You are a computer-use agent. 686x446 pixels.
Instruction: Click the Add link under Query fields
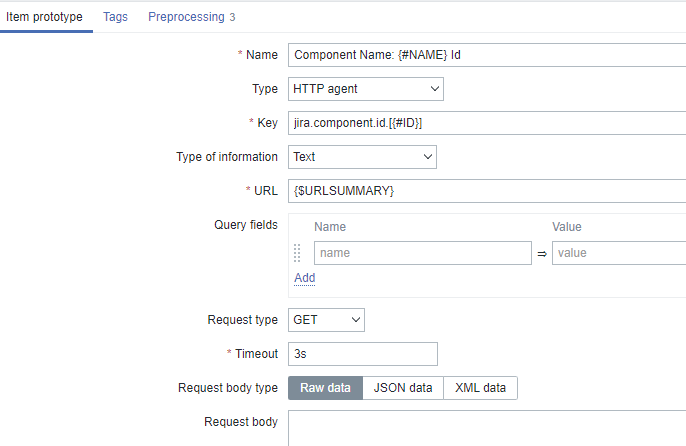(304, 278)
